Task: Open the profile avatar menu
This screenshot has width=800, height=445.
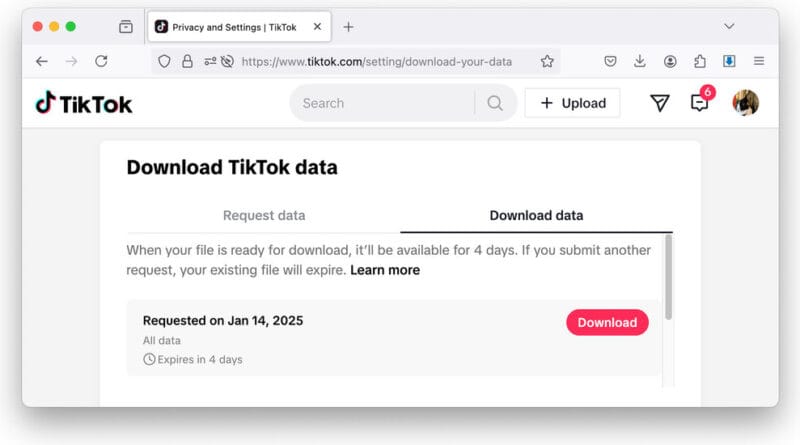Action: (745, 103)
